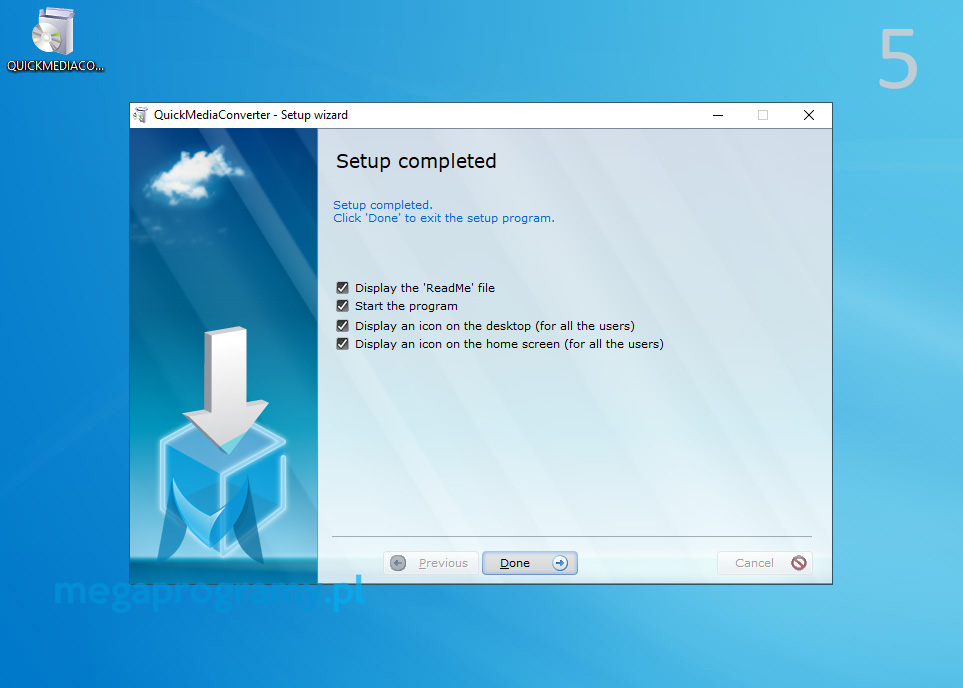Click "Click 'Done' to exit the setup program." text

[x=444, y=218]
